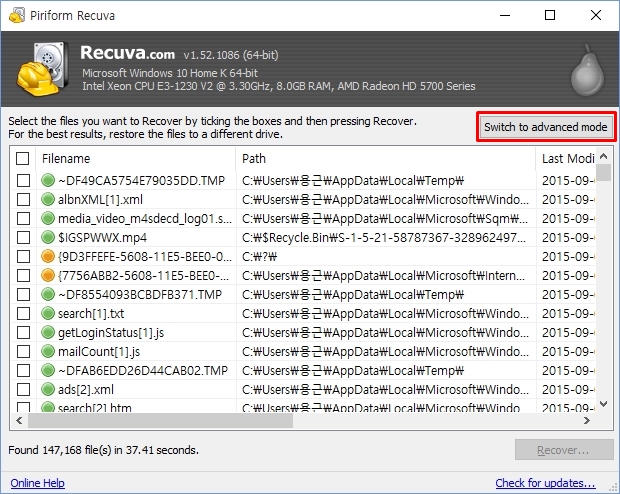Select the filename $IGSPWWX.mp4
This screenshot has width=620, height=494.
pos(102,237)
